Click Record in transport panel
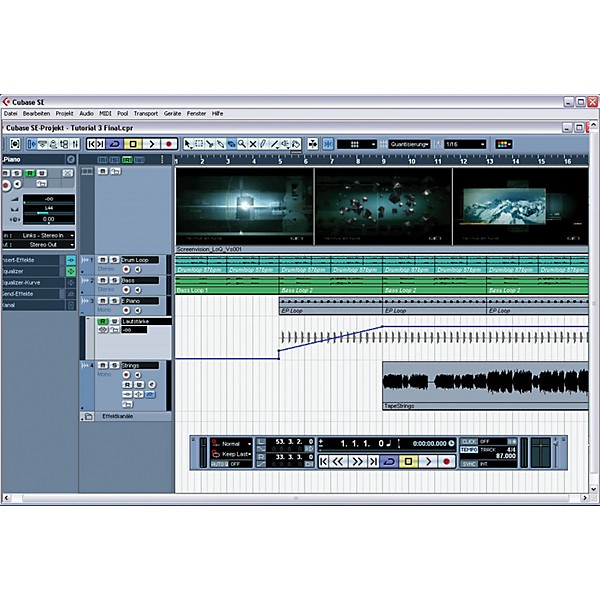 coord(446,462)
